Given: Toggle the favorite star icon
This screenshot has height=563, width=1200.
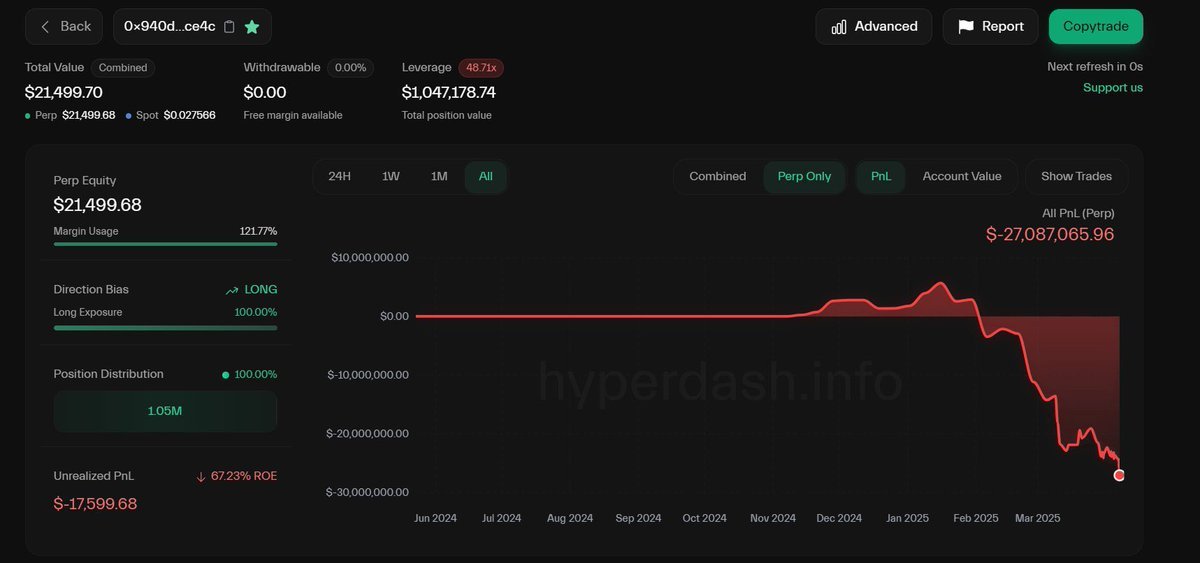Looking at the screenshot, I should (252, 27).
